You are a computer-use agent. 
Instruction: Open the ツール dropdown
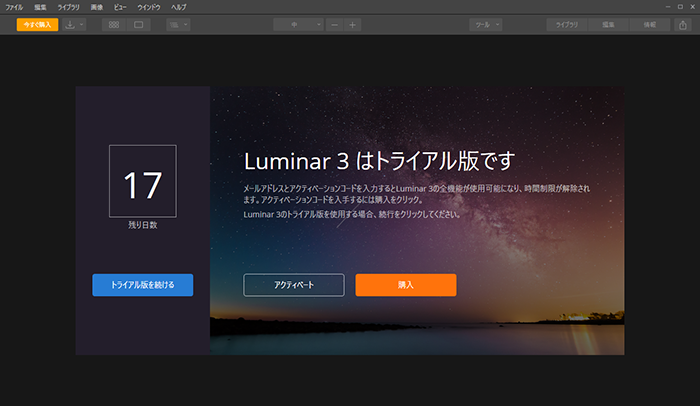(x=486, y=25)
